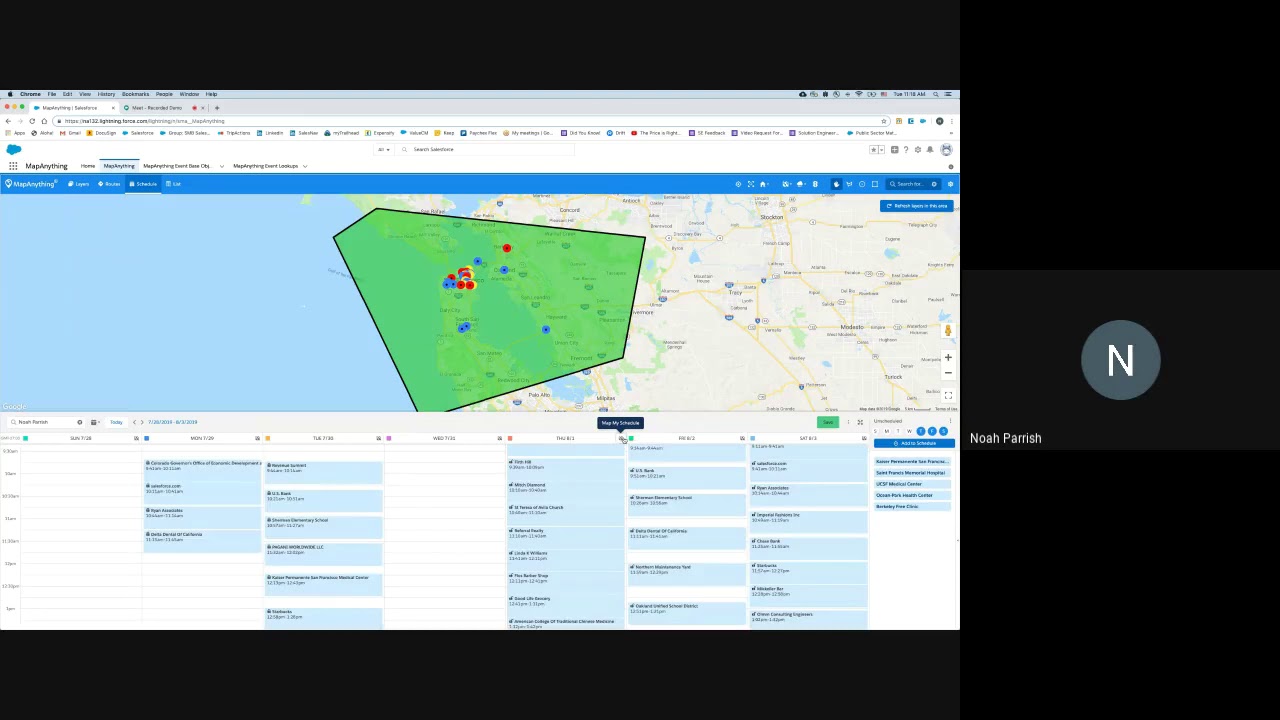1280x720 pixels.
Task: Open the Routes panel in MapAnything
Action: pos(109,184)
